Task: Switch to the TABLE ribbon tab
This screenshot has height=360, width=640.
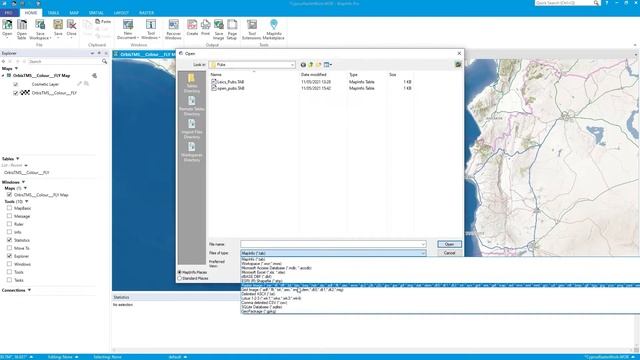Action: coord(53,13)
